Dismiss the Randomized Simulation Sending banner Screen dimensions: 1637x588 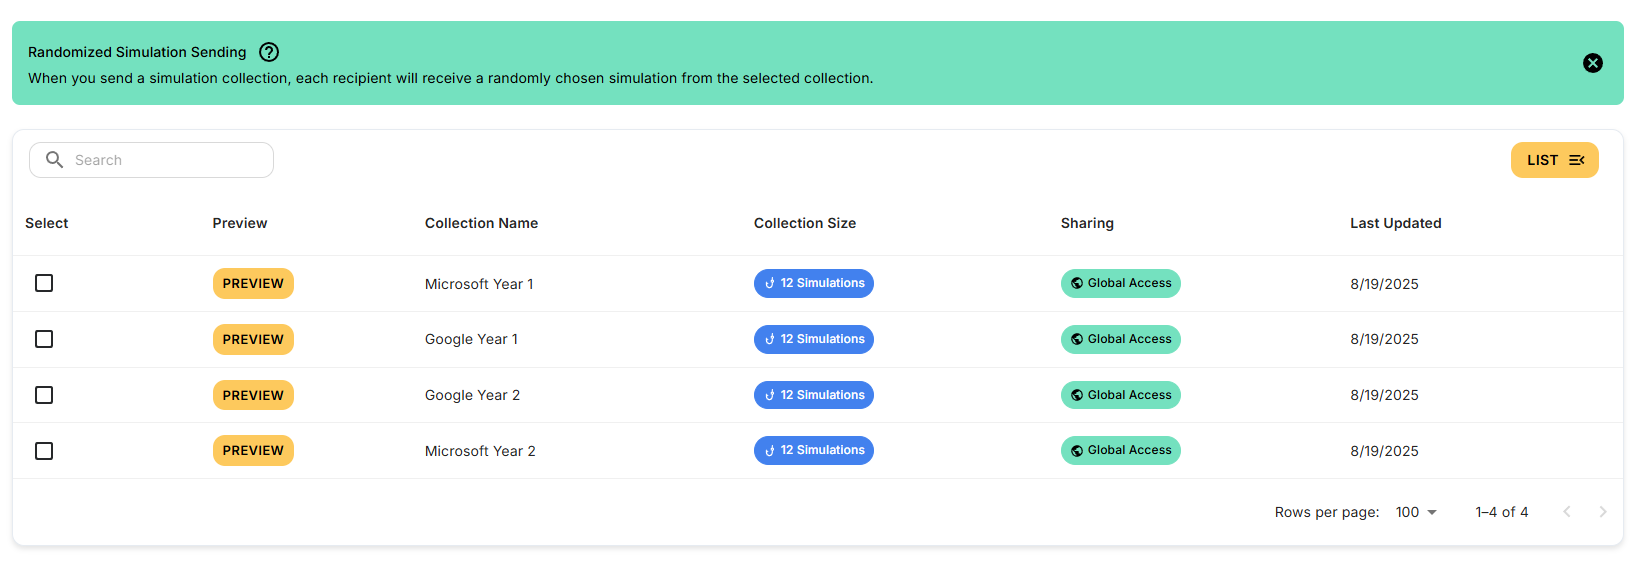click(x=1593, y=63)
